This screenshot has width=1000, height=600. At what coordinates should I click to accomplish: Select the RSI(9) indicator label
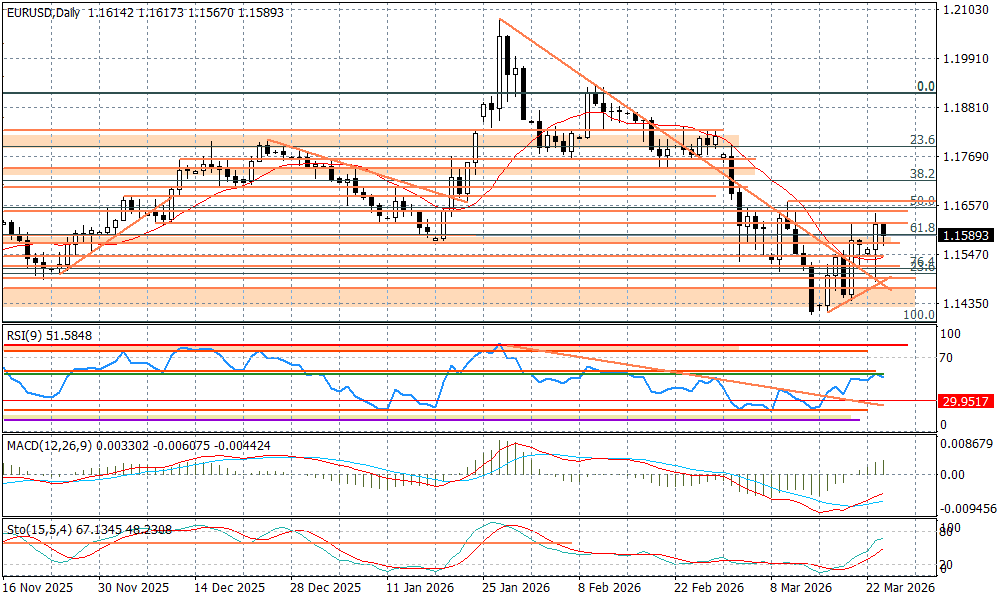coord(47,337)
